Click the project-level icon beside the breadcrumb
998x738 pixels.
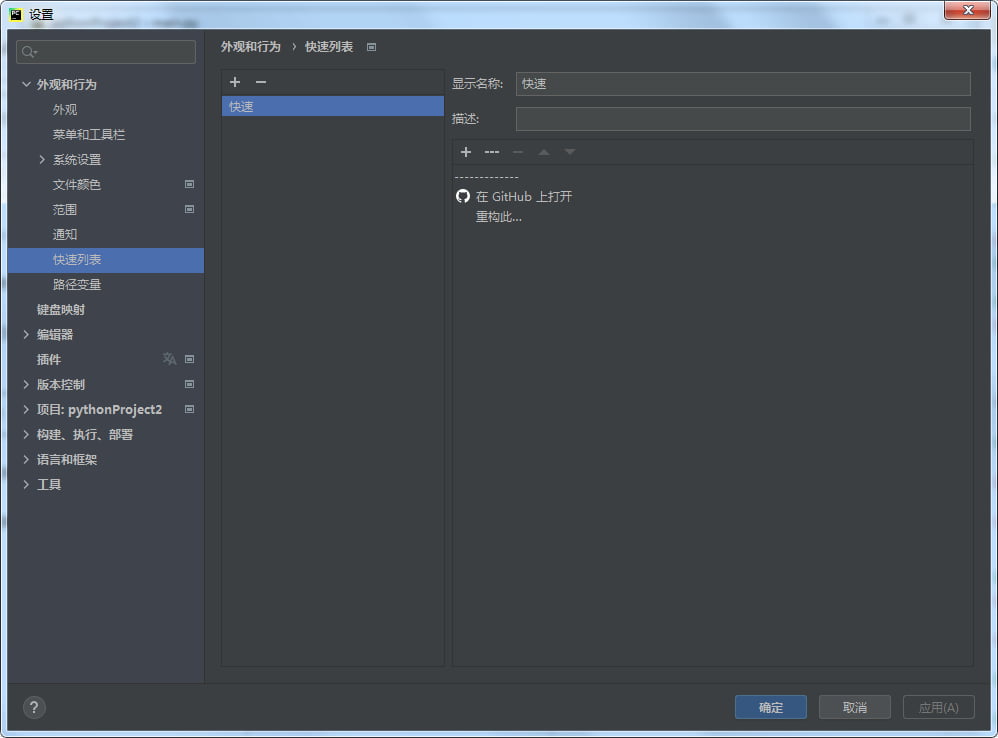click(x=372, y=47)
